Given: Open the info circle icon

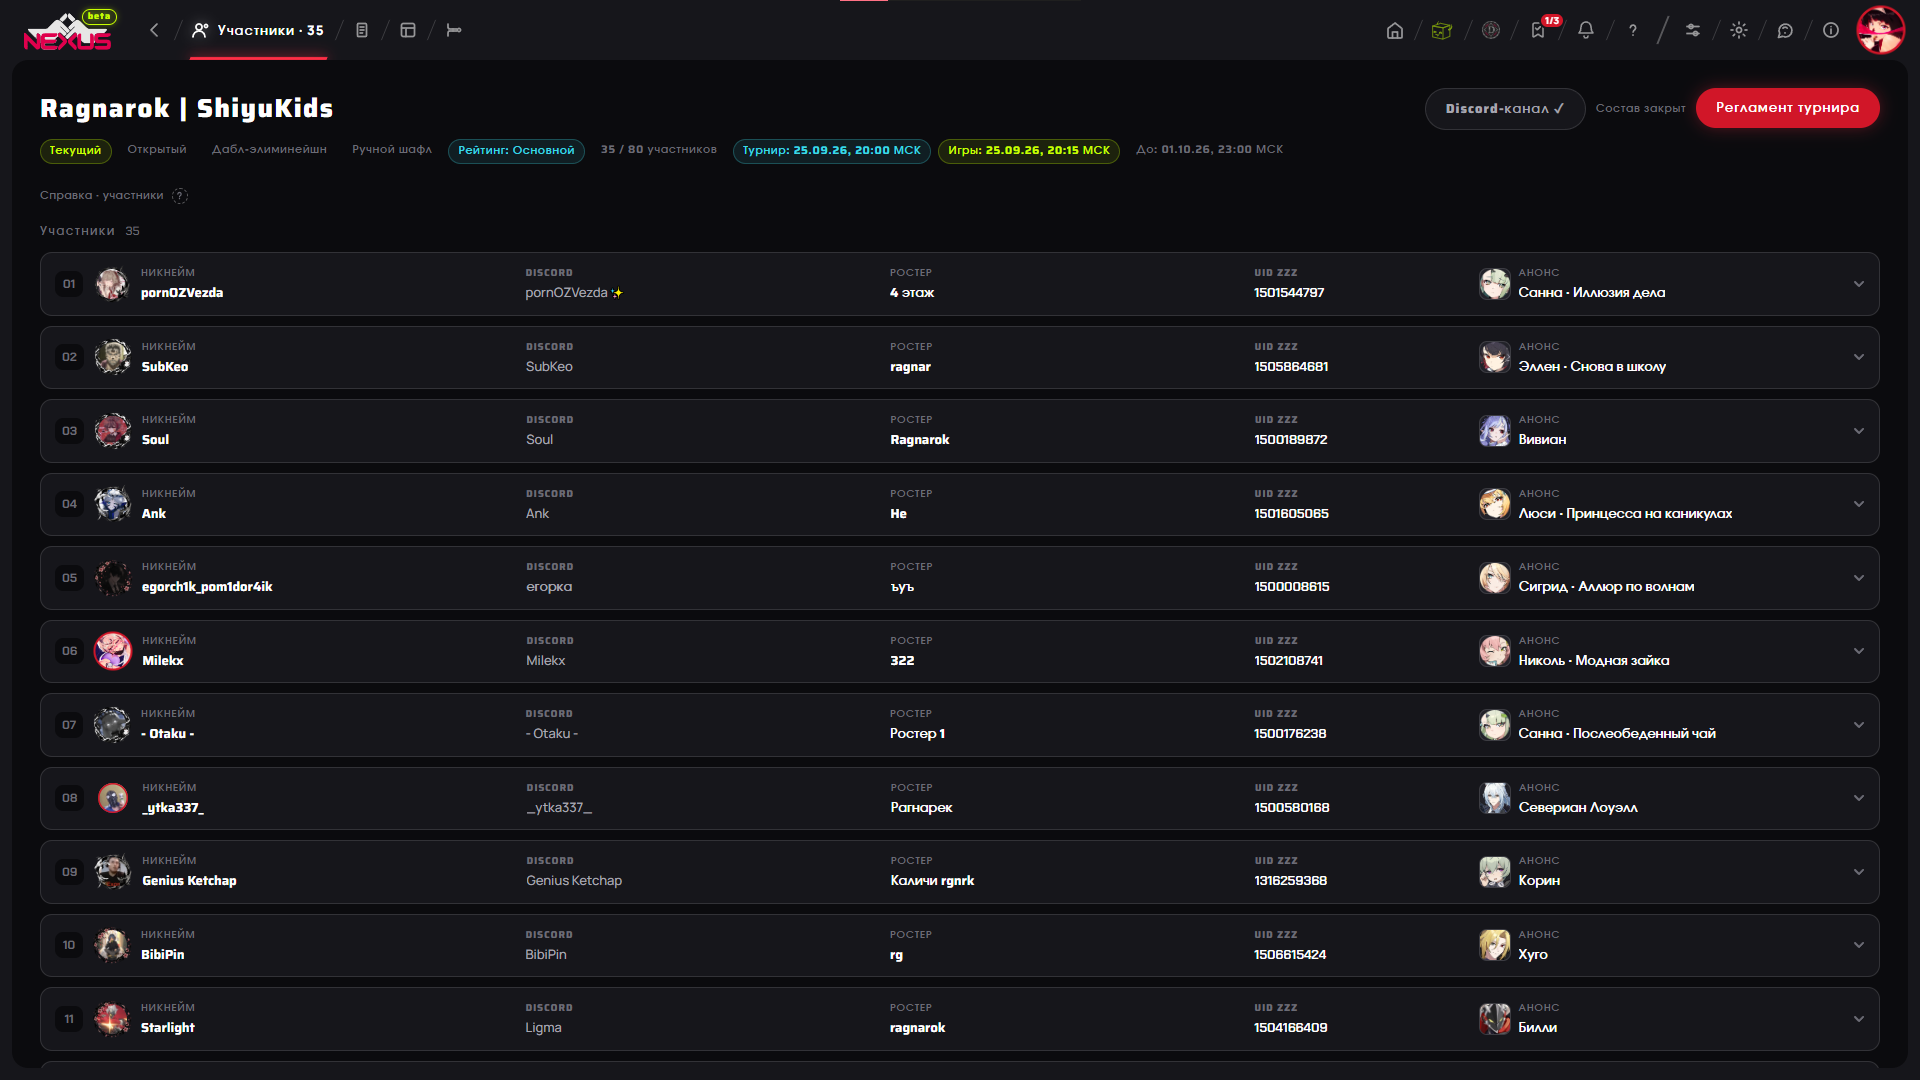Looking at the screenshot, I should (1831, 30).
